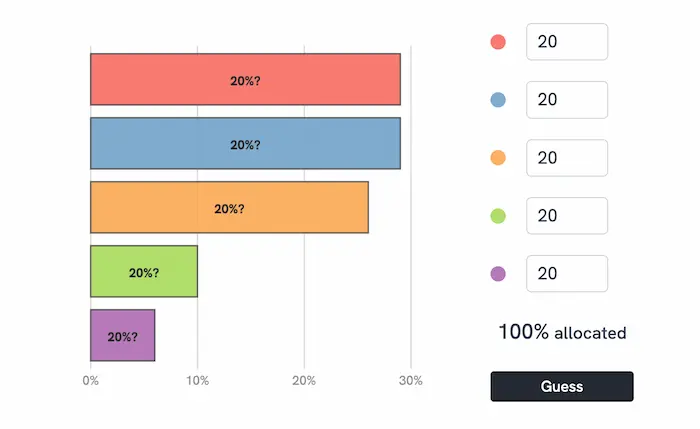This screenshot has height=429, width=700.
Task: Click the purple legend color dot
Action: pos(498,274)
